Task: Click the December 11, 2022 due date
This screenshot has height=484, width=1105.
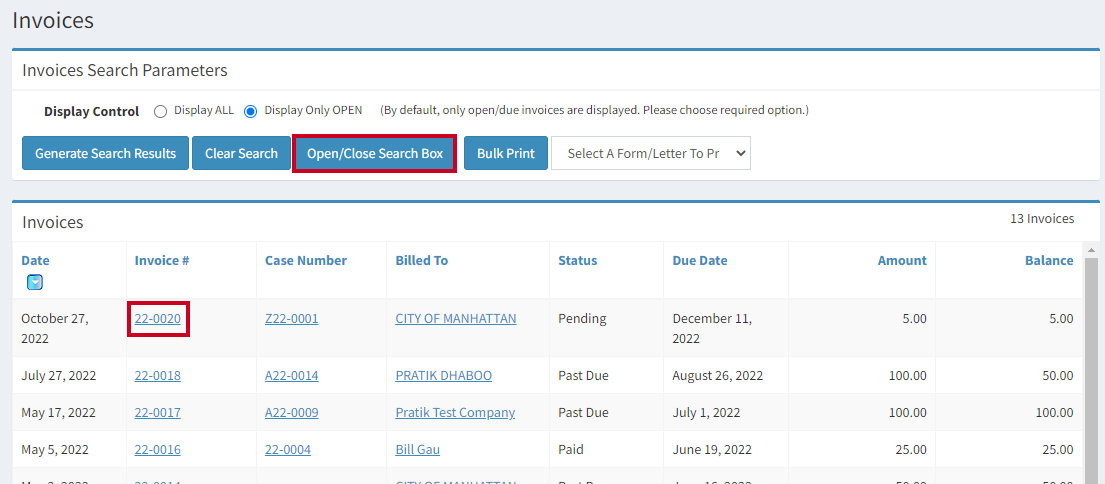Action: [x=712, y=328]
